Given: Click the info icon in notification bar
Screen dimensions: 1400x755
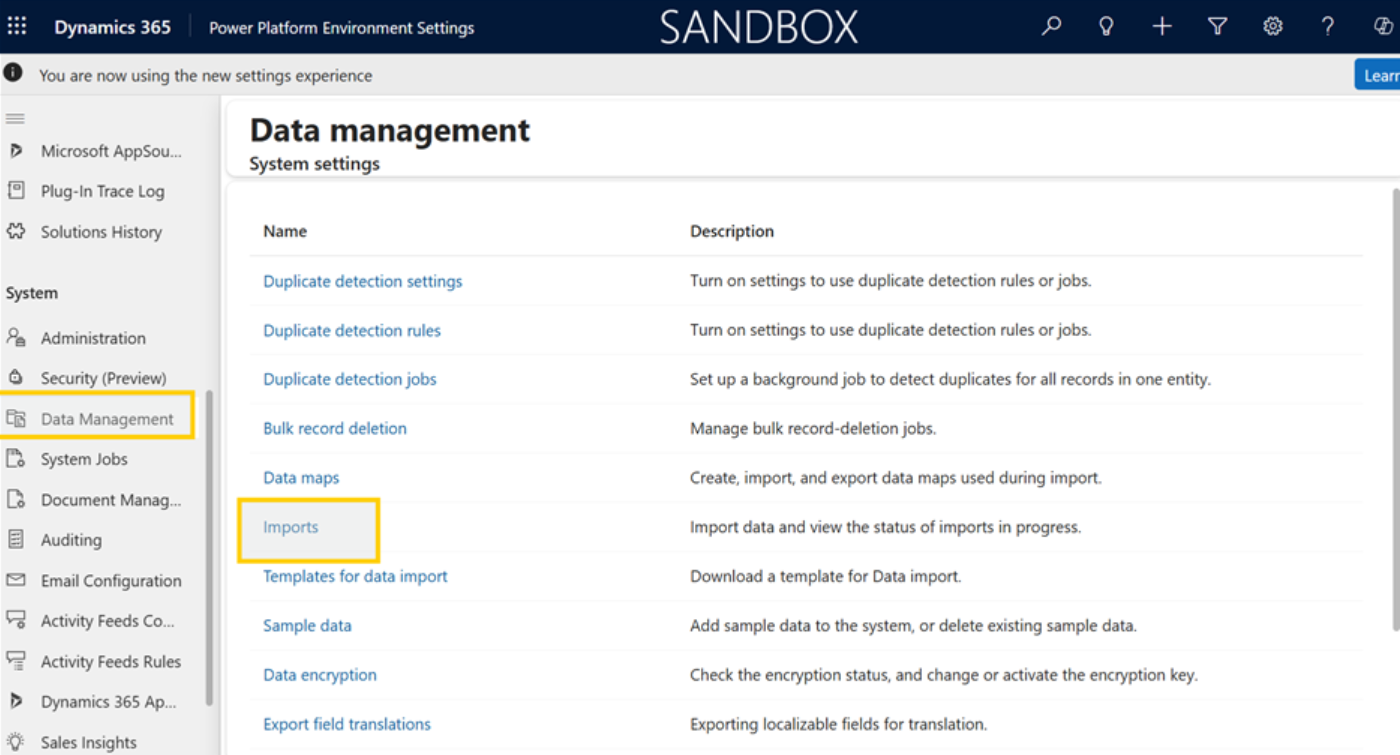Looking at the screenshot, I should (x=14, y=74).
